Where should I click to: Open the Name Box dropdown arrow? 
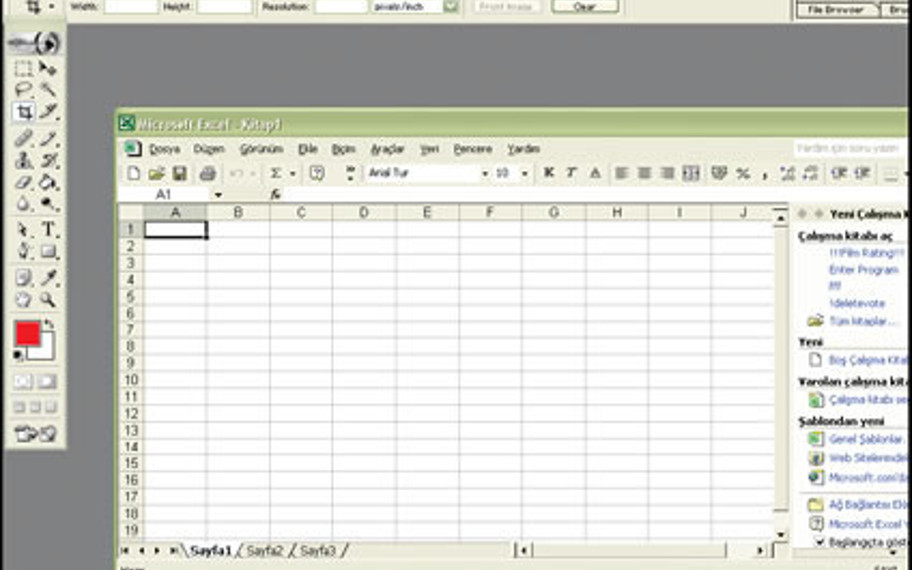coord(218,194)
